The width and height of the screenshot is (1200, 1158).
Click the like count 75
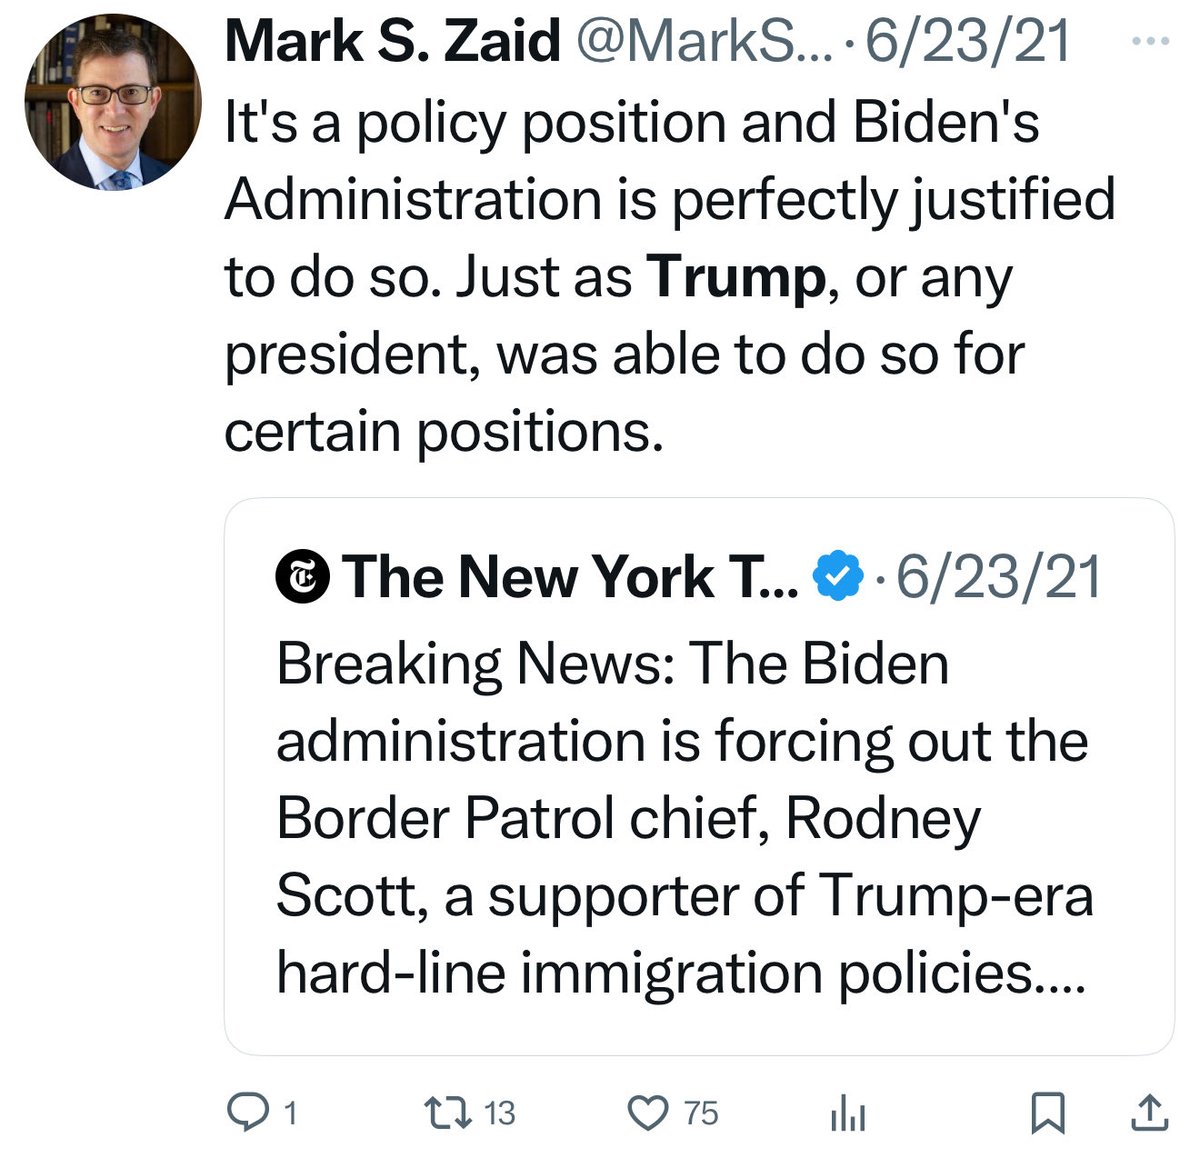click(x=701, y=1113)
